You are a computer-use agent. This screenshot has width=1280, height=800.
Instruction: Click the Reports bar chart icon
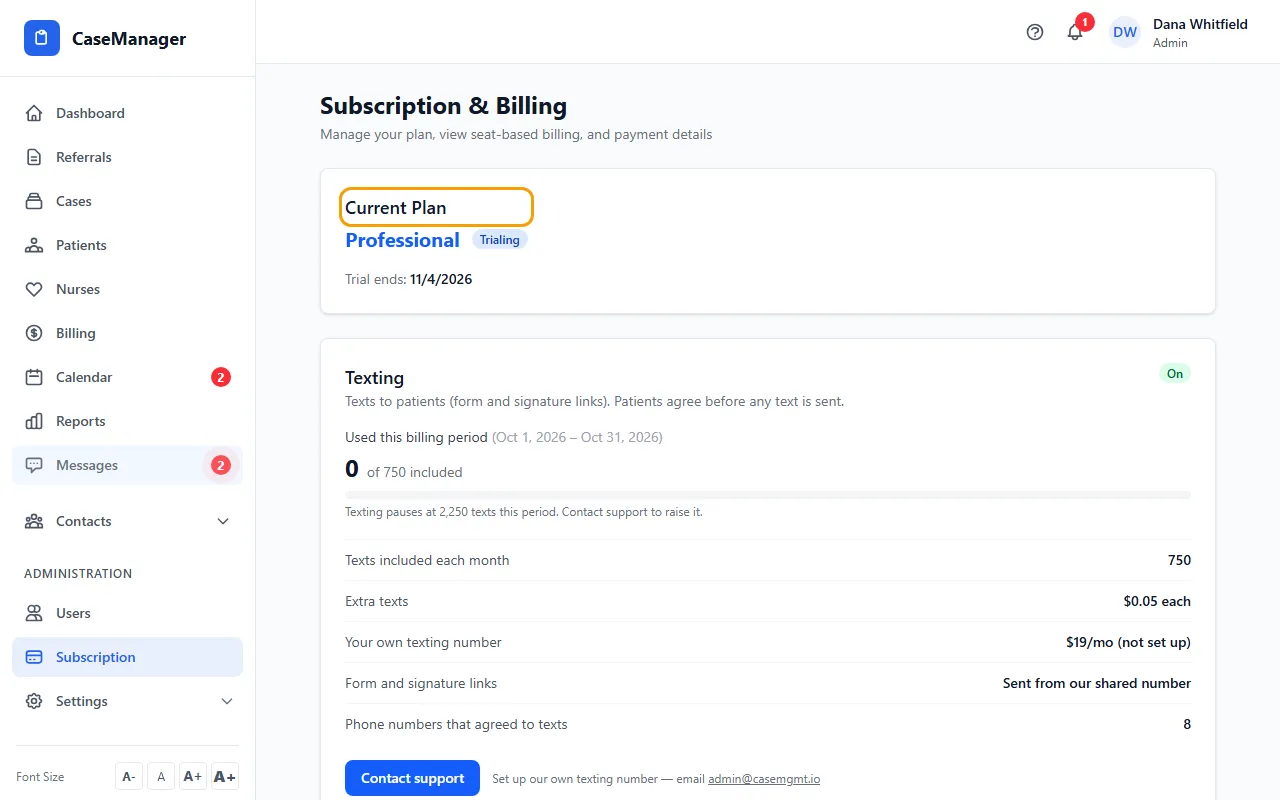coord(34,421)
